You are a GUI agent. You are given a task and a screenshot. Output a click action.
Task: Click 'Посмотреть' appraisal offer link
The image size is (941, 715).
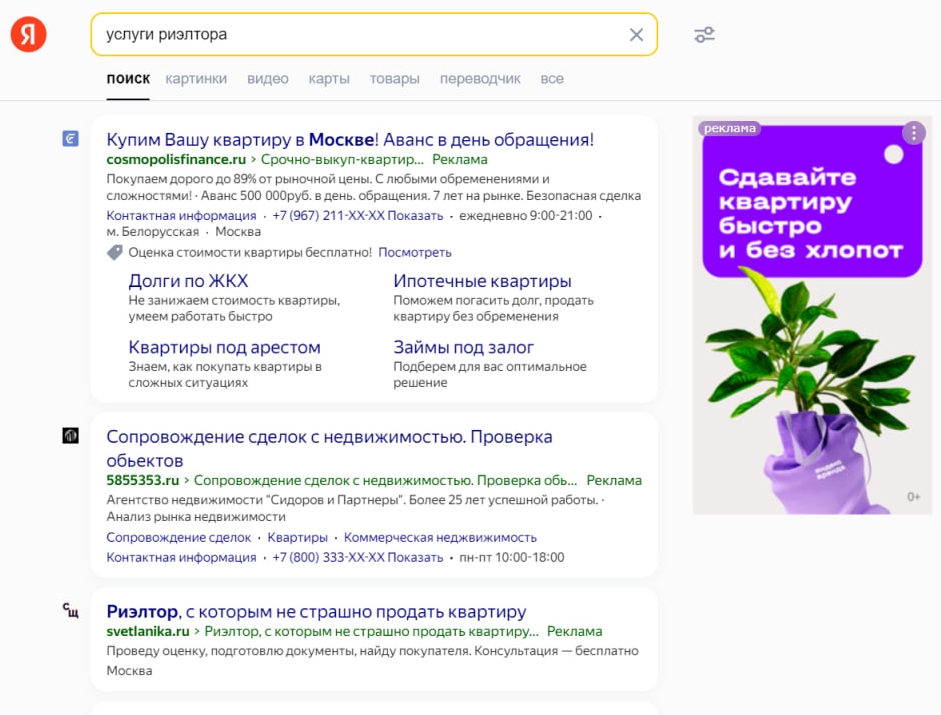415,252
